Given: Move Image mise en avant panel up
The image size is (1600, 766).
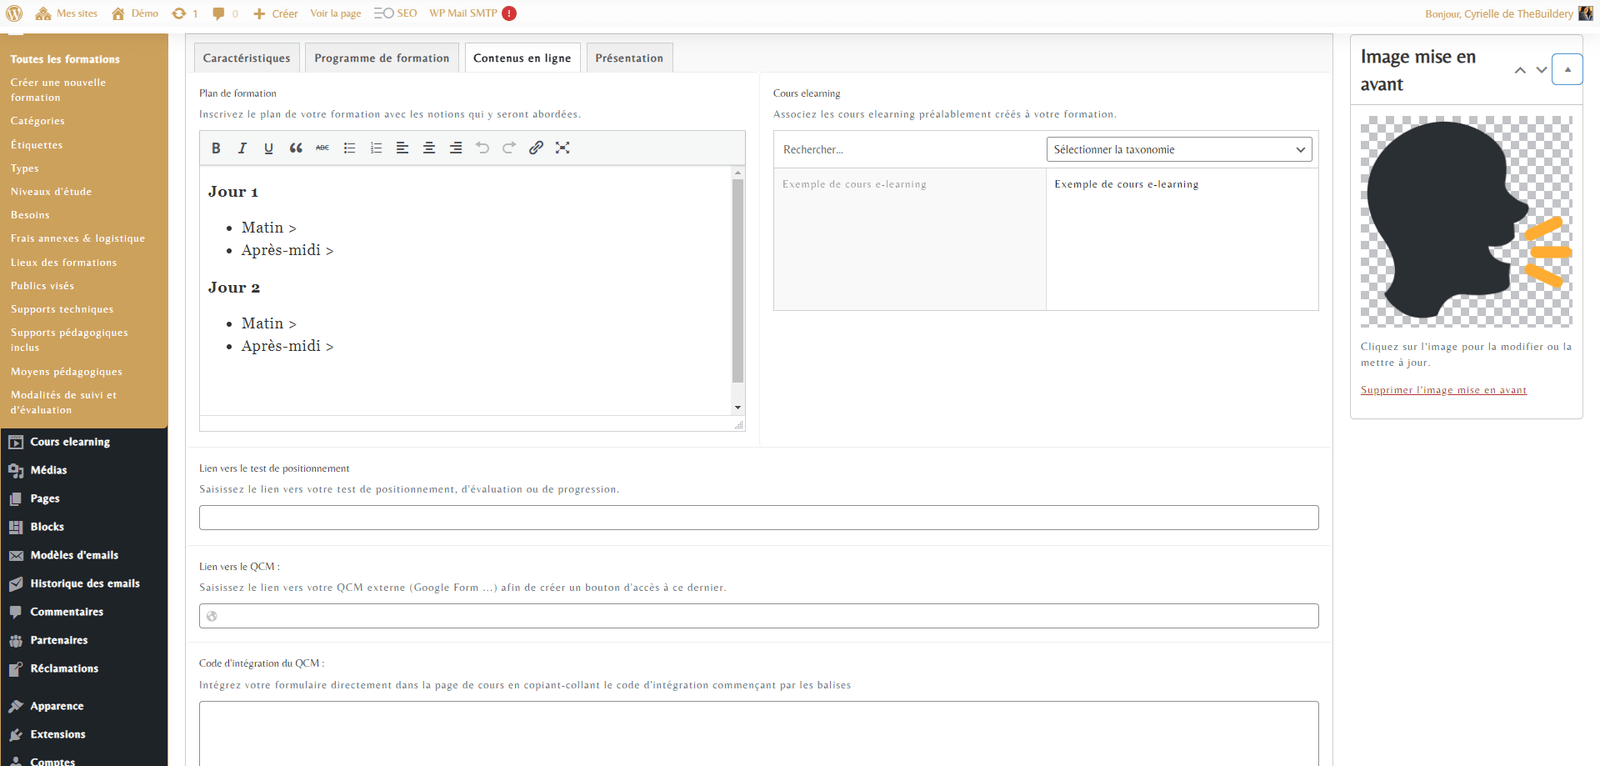Looking at the screenshot, I should pyautogui.click(x=1520, y=70).
